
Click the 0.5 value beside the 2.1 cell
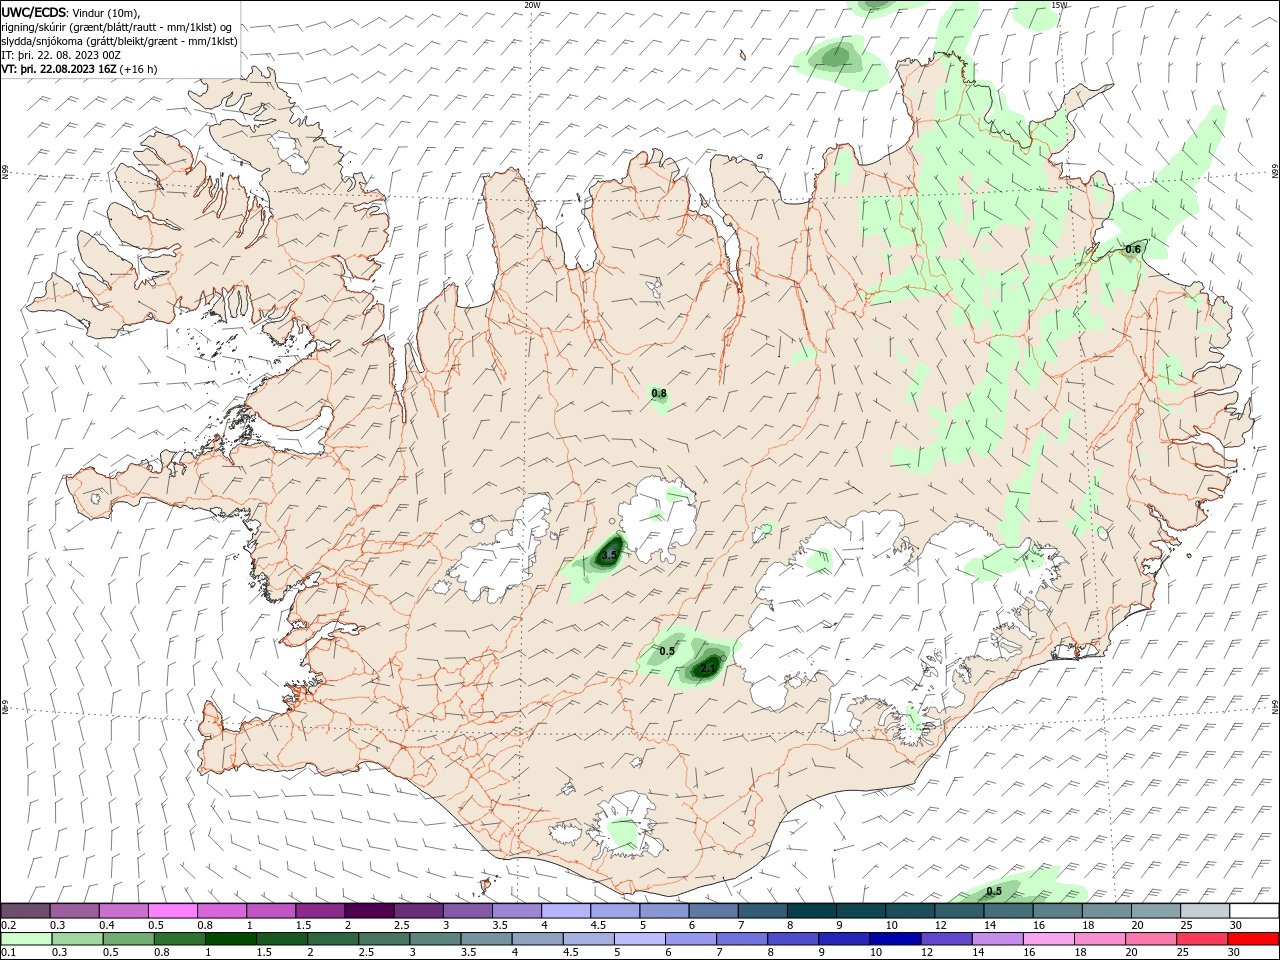pyautogui.click(x=667, y=651)
